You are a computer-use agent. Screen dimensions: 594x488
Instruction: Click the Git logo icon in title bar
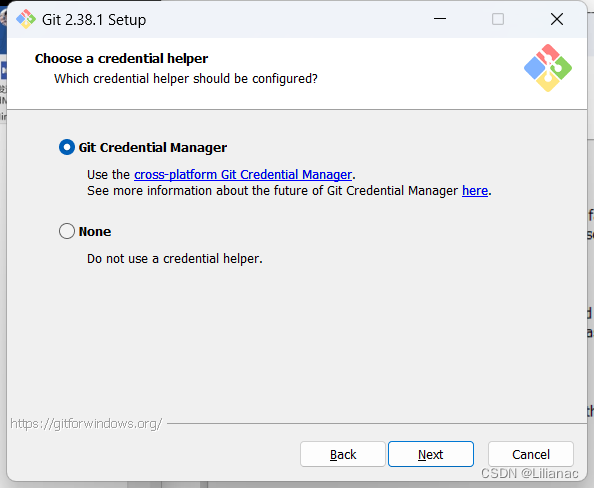pos(26,19)
